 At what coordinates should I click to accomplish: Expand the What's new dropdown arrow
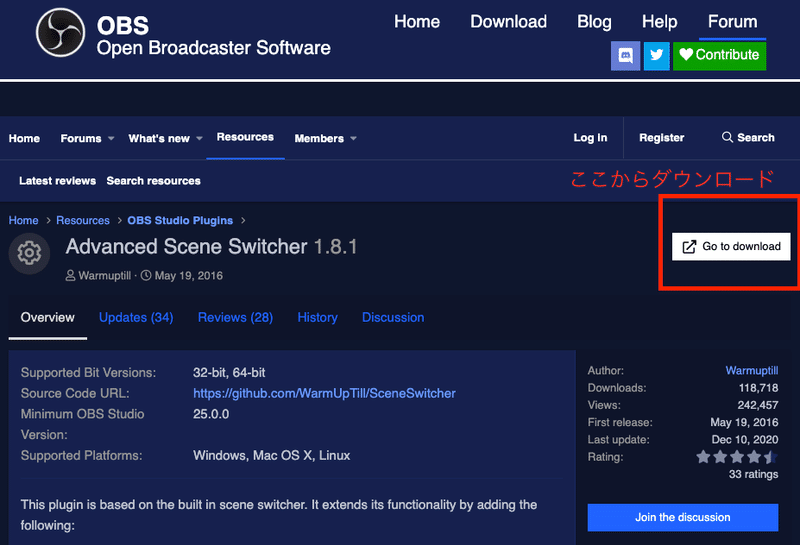[199, 138]
